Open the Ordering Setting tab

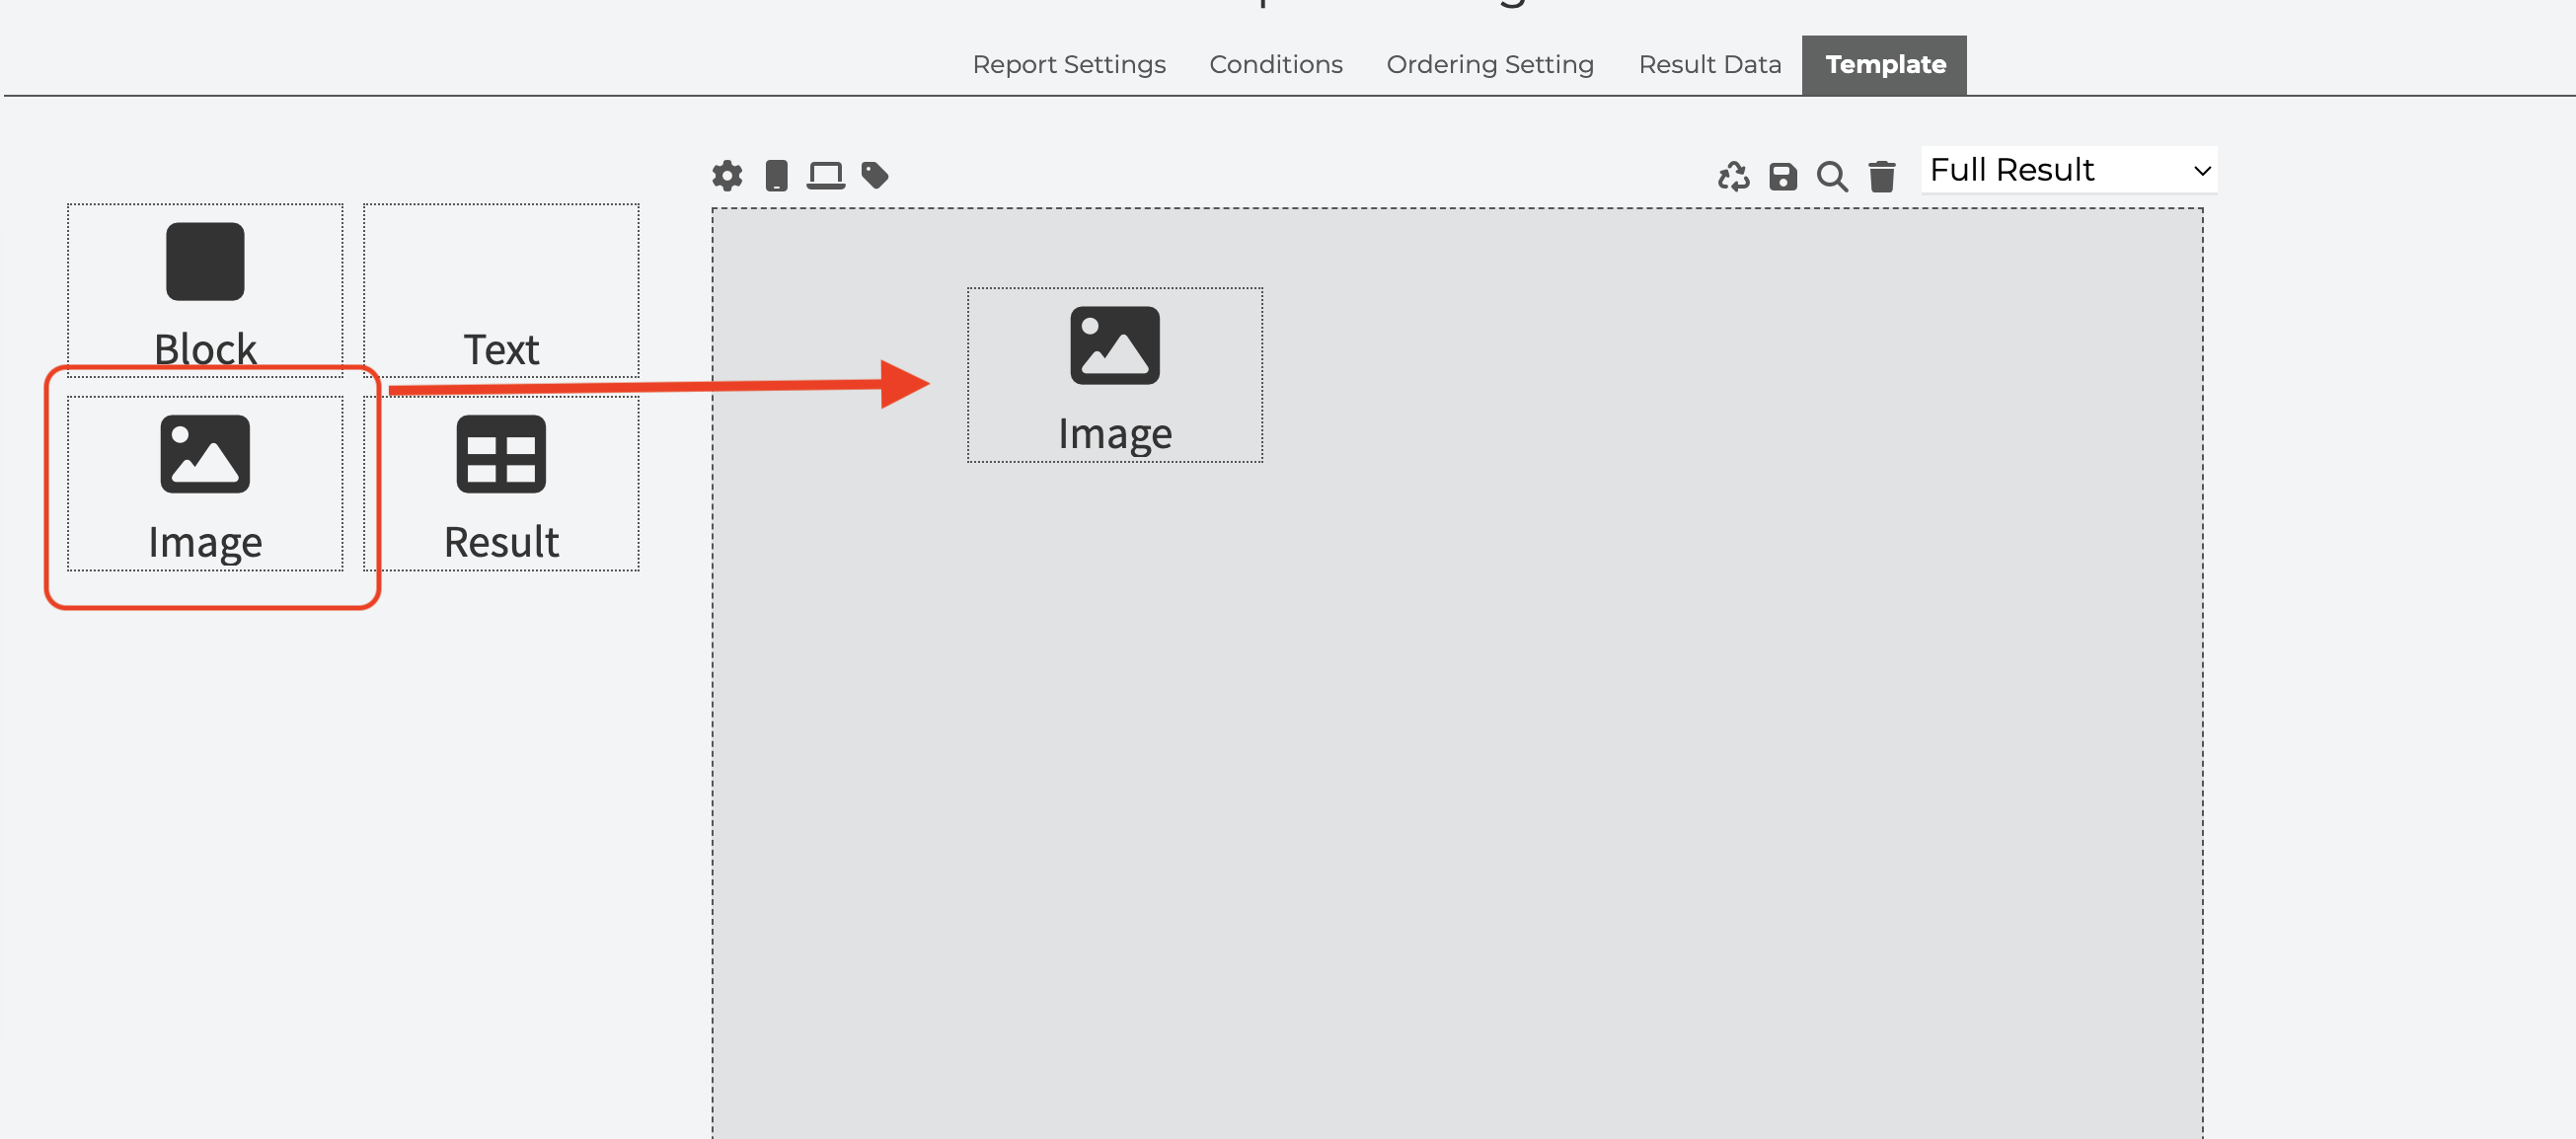coord(1489,65)
